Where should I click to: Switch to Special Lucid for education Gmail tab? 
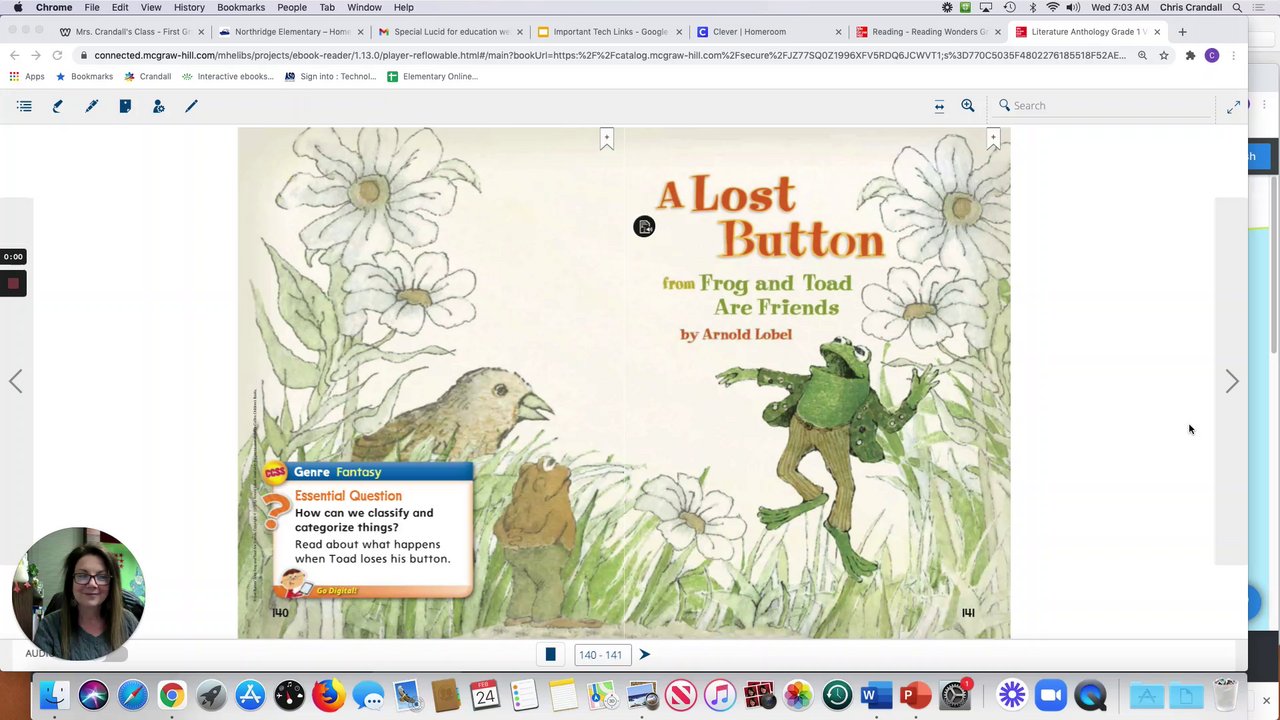tap(451, 32)
